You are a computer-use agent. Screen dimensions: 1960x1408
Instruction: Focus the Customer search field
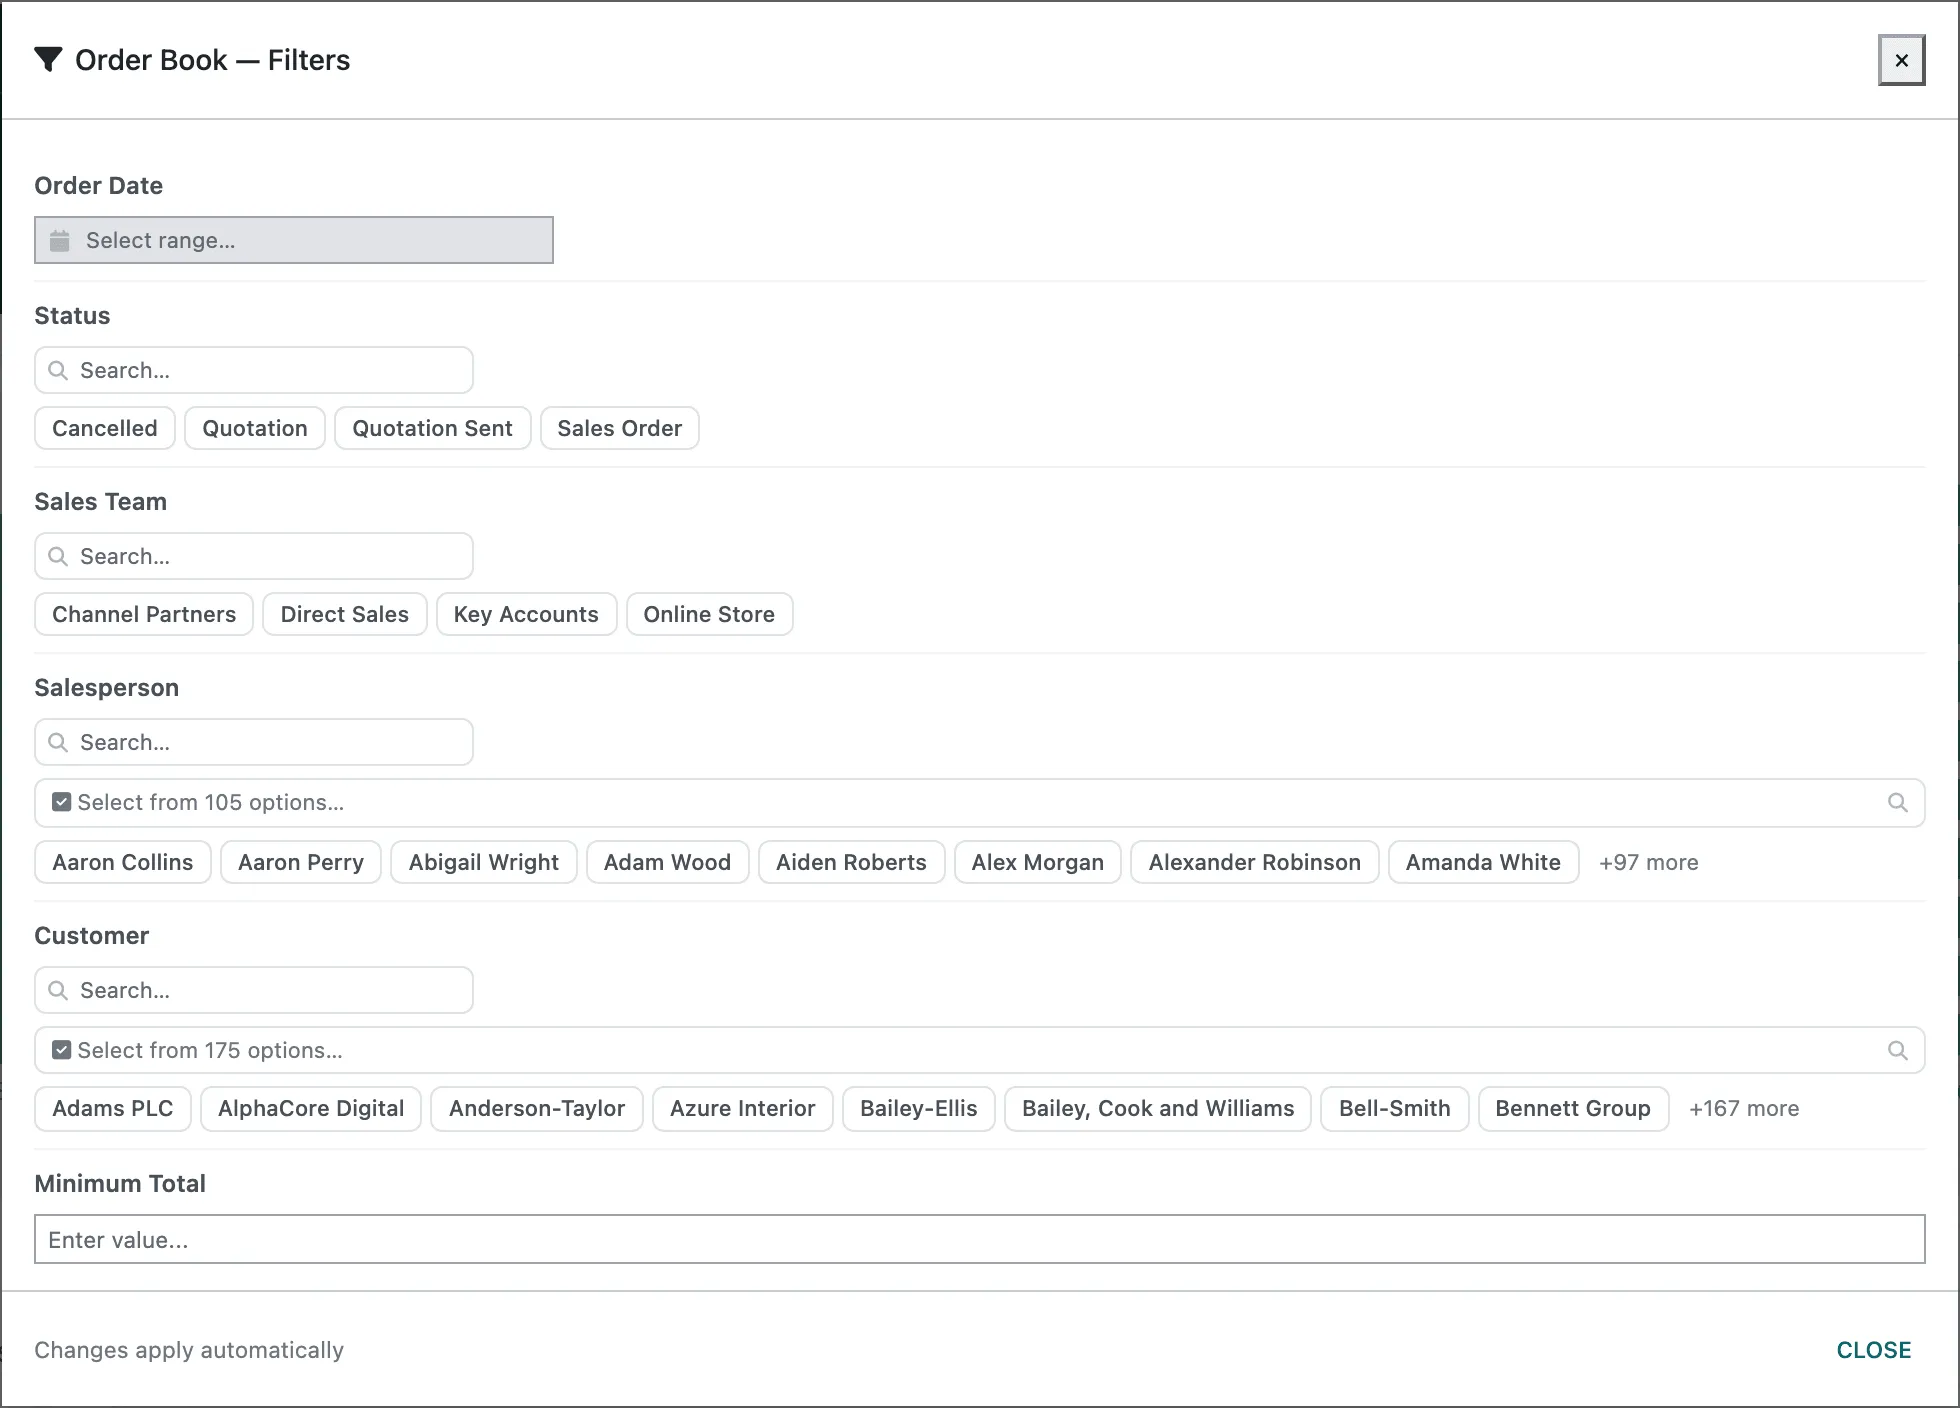point(254,990)
